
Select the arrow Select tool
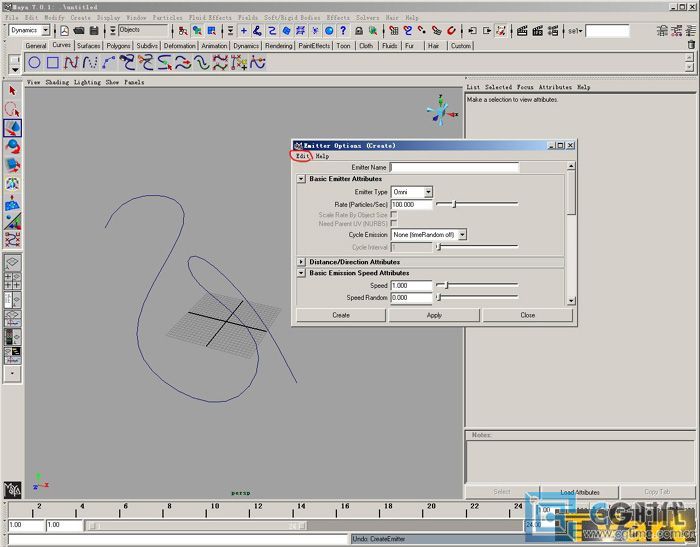click(x=12, y=91)
